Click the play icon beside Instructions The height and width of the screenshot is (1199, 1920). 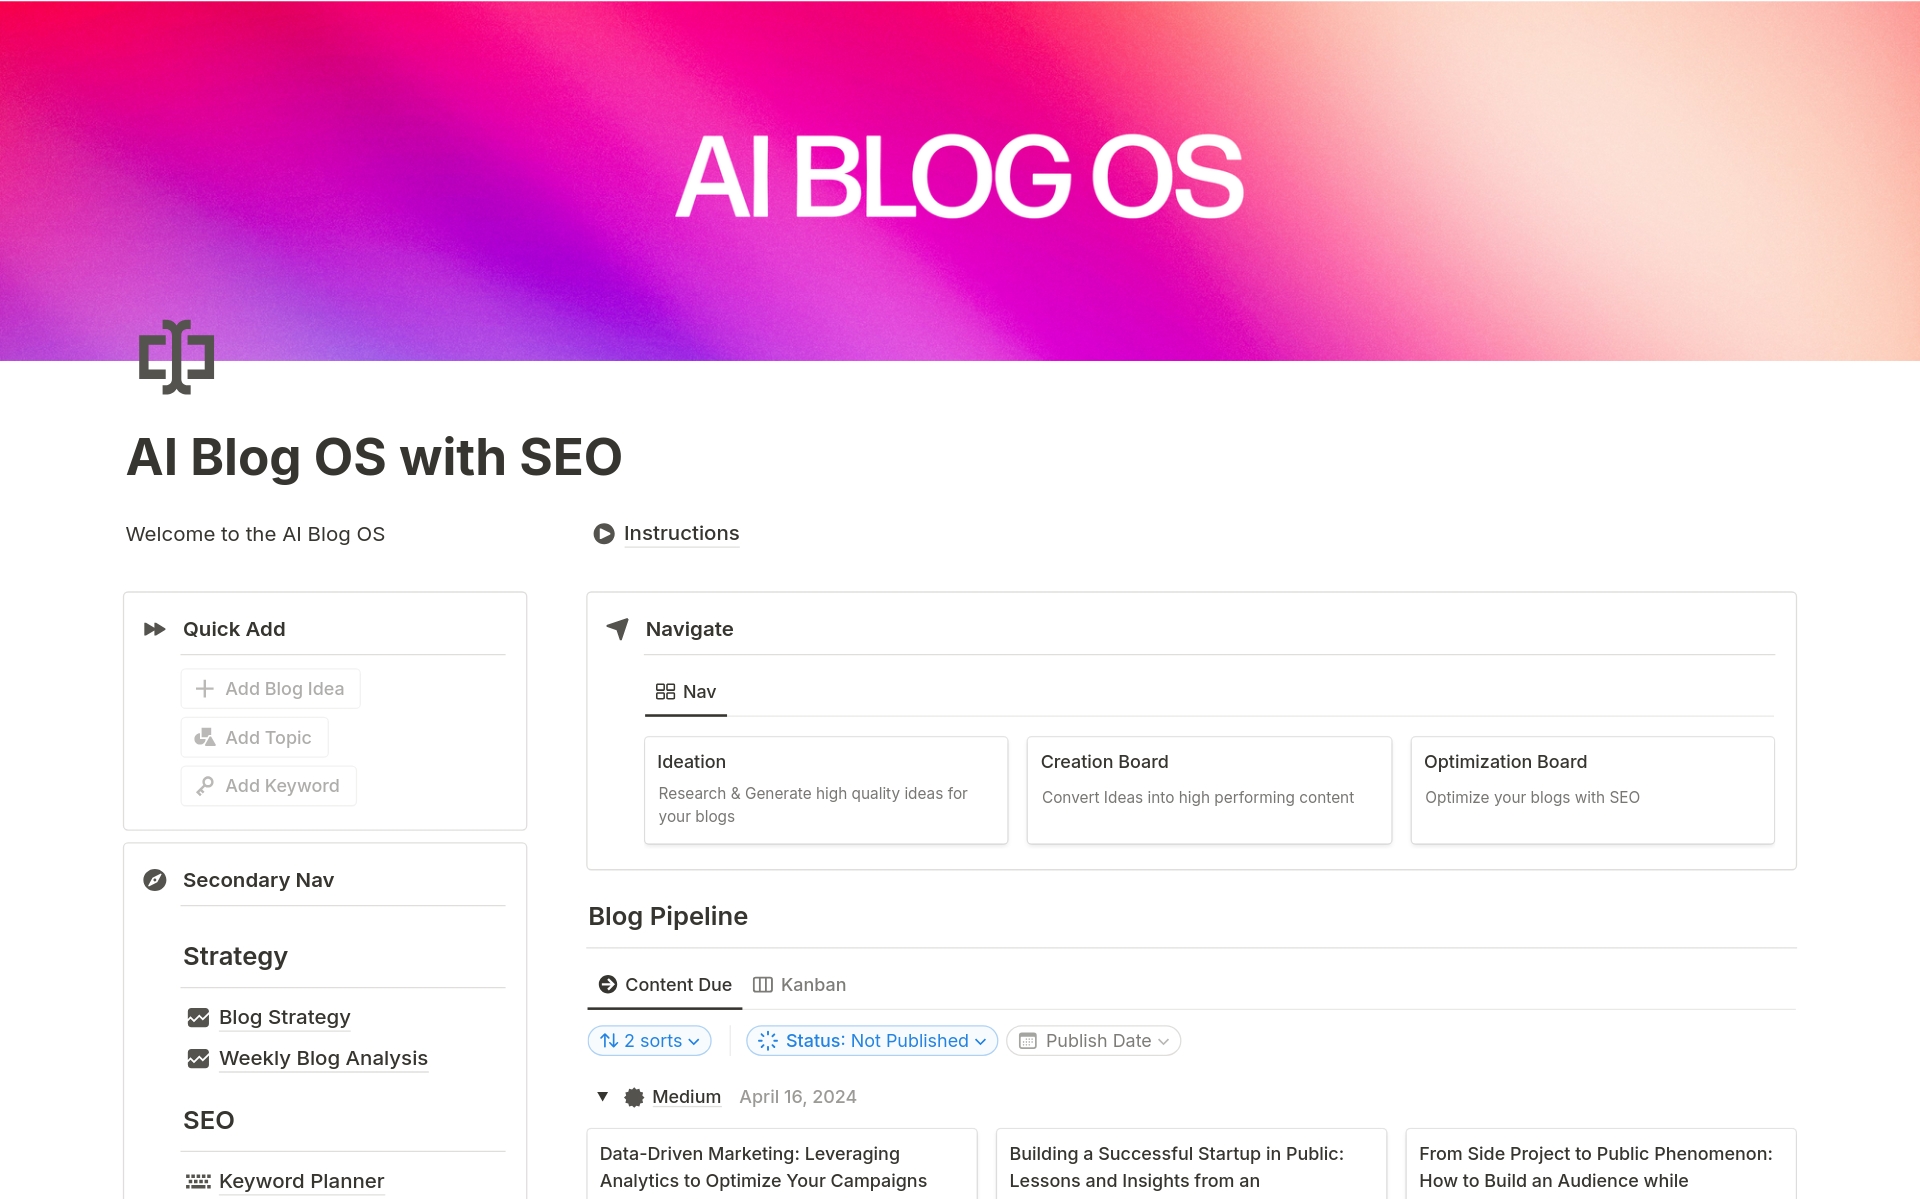pos(604,534)
